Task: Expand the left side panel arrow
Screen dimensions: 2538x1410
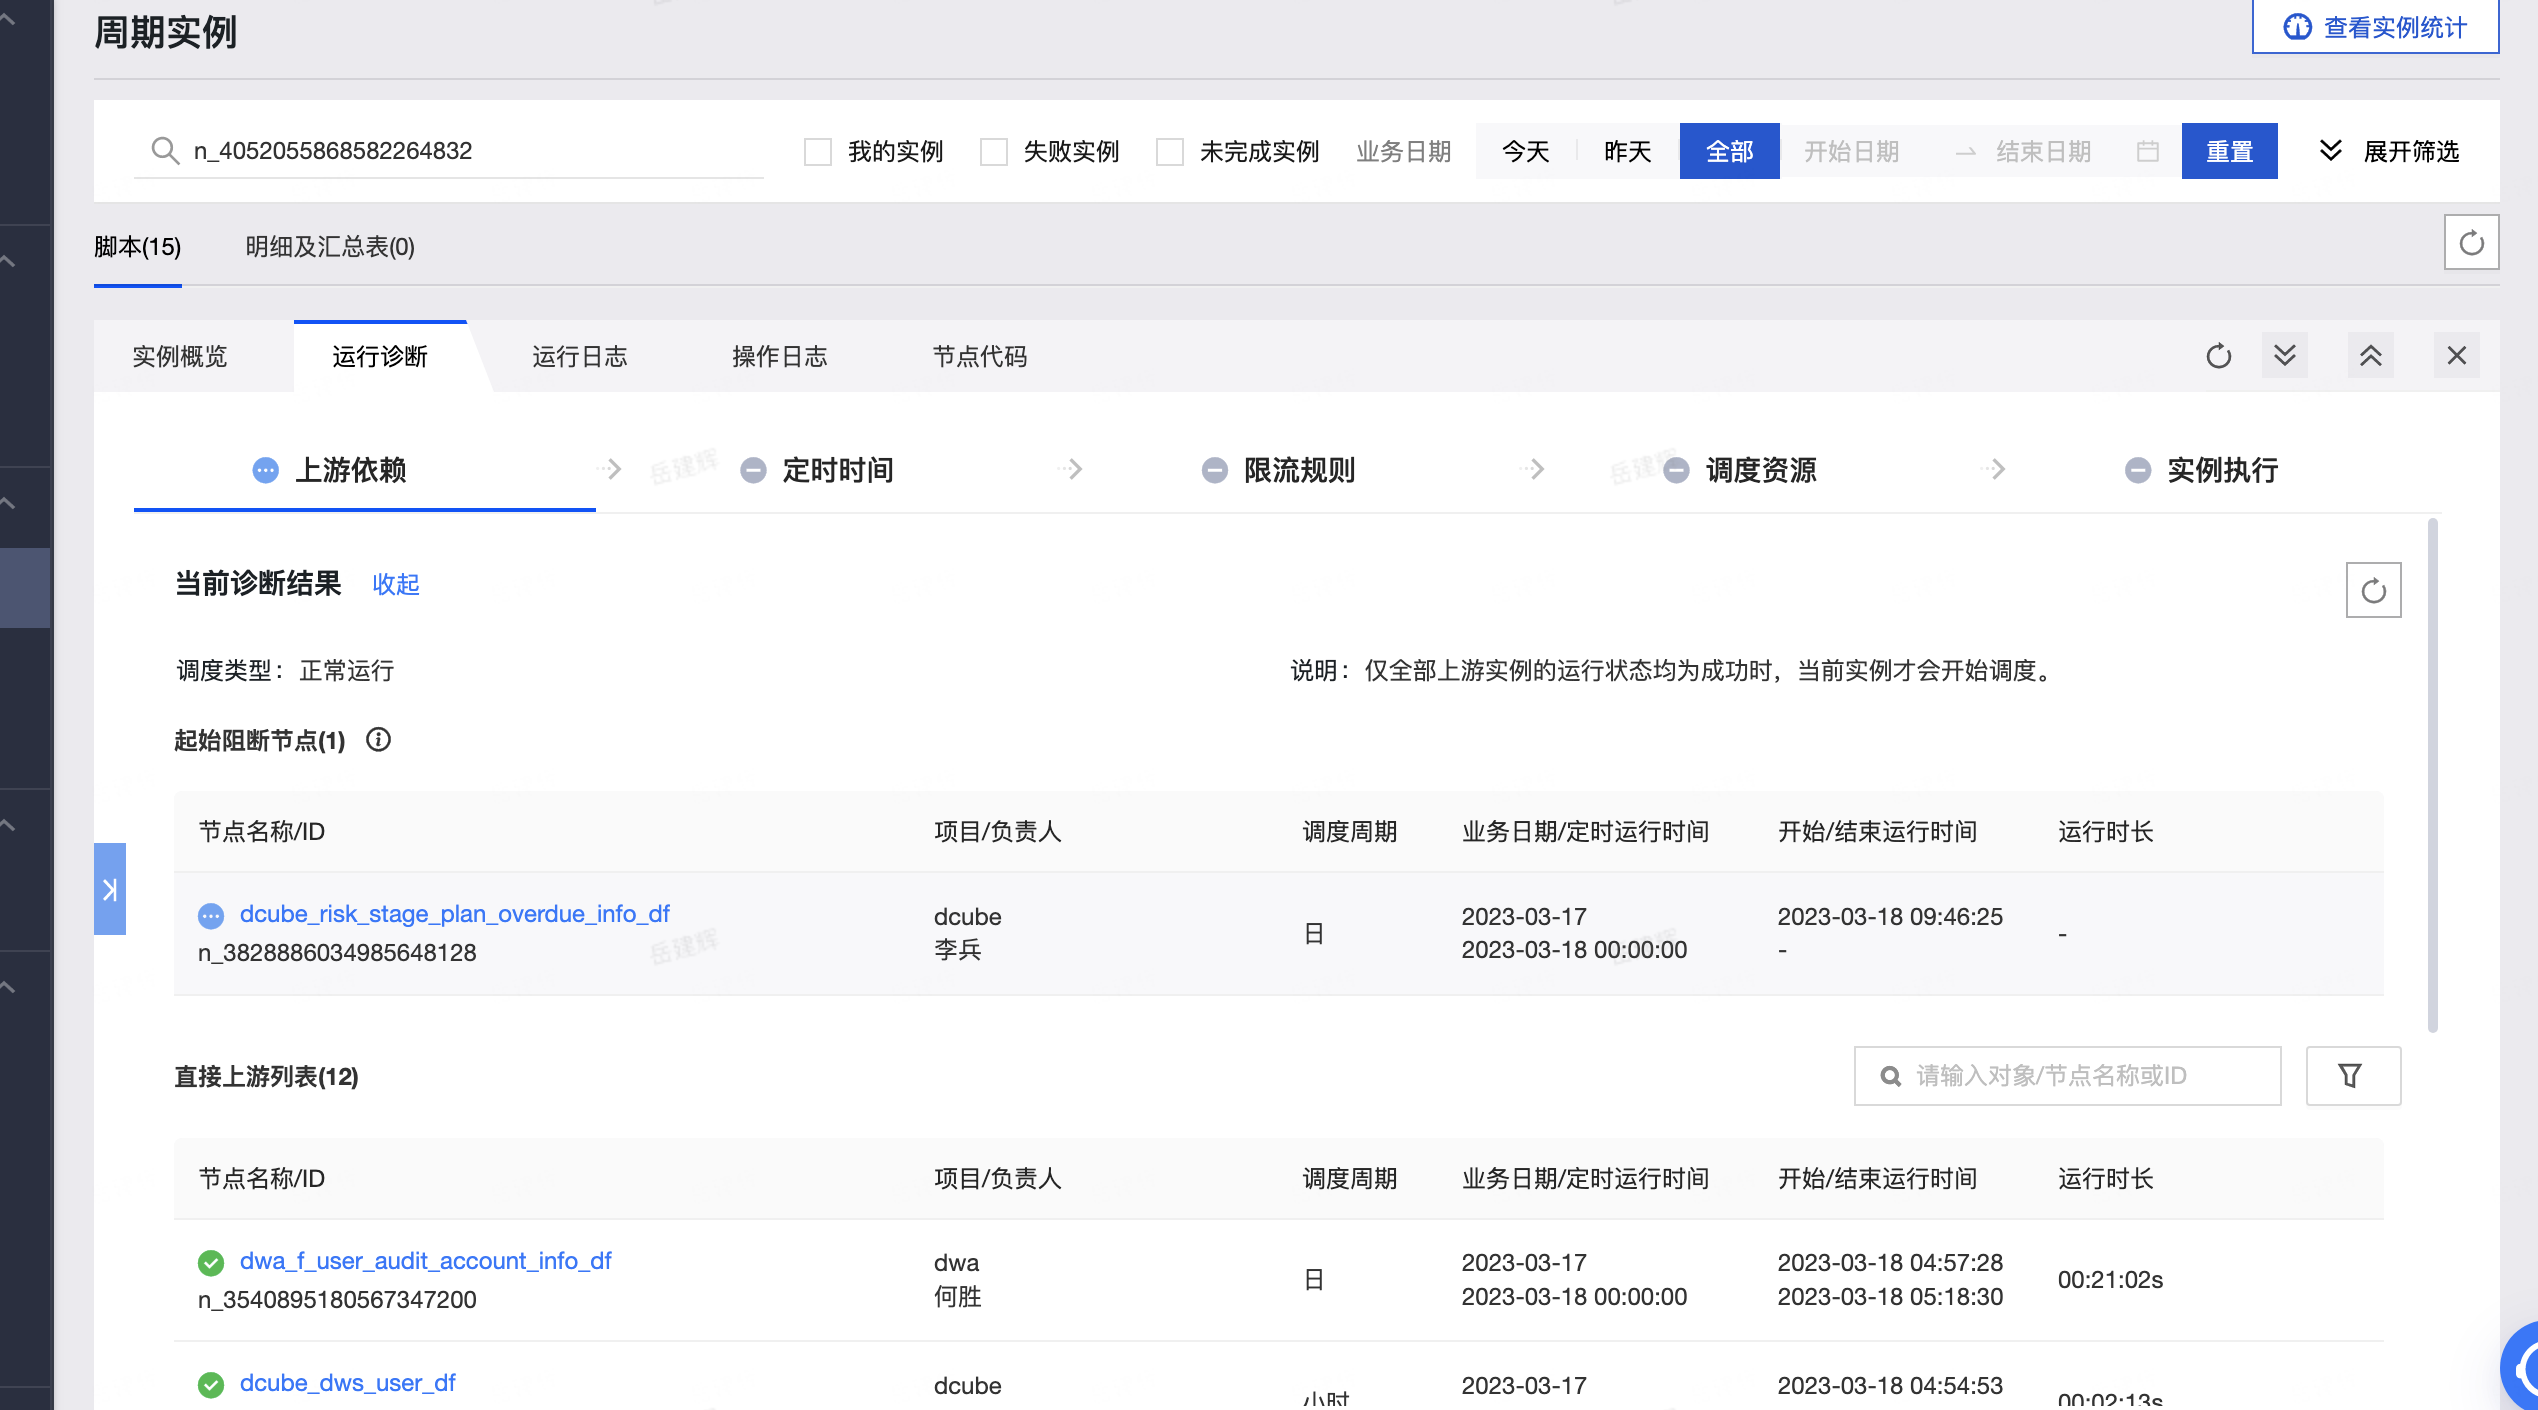Action: click(110, 889)
